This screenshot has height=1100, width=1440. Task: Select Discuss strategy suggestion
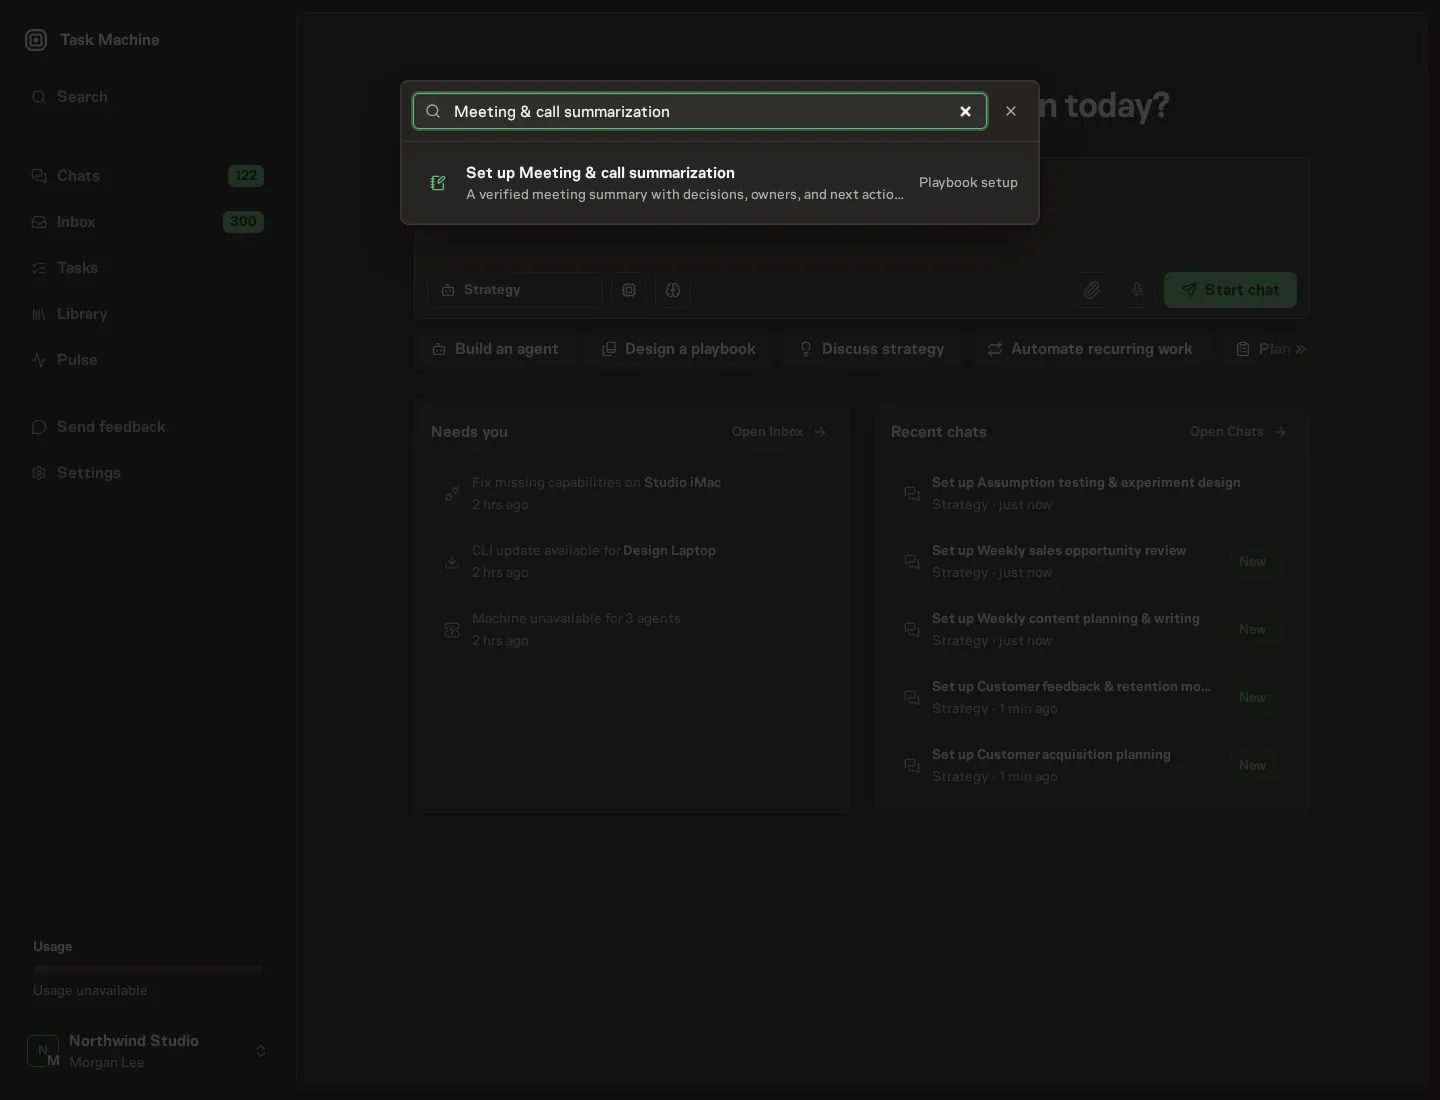click(871, 349)
